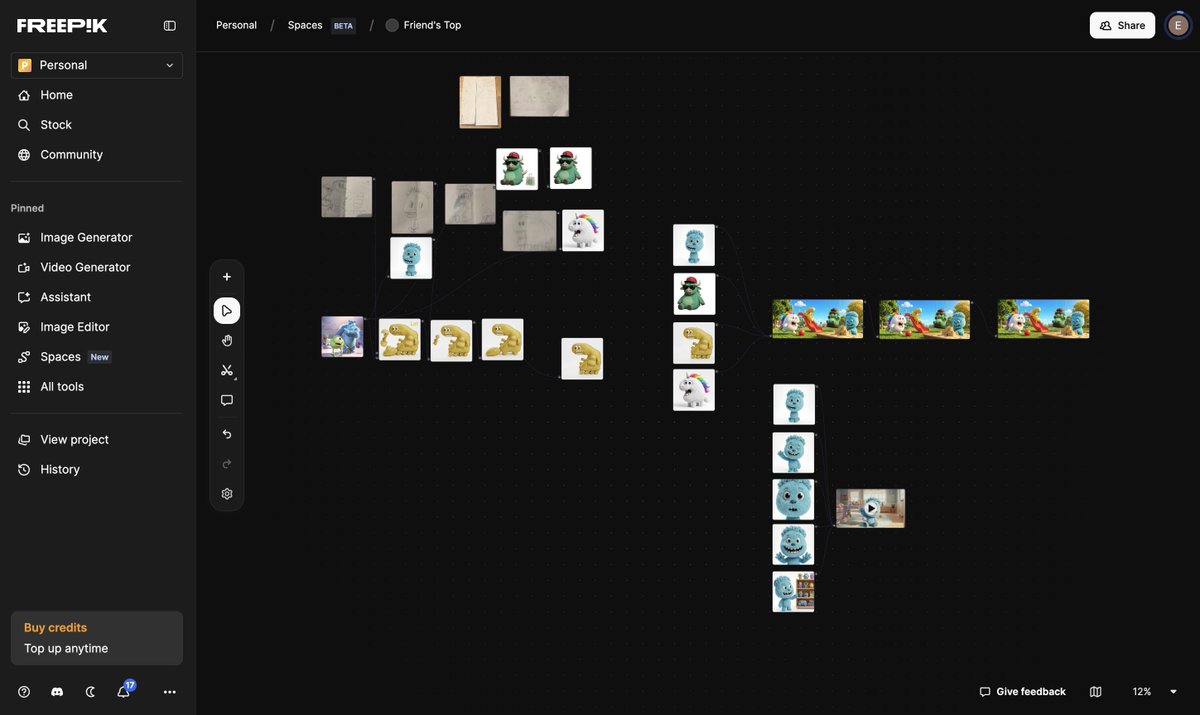Open the Personal workspace dropdown
Screen dimensions: 1200x715
point(97,65)
